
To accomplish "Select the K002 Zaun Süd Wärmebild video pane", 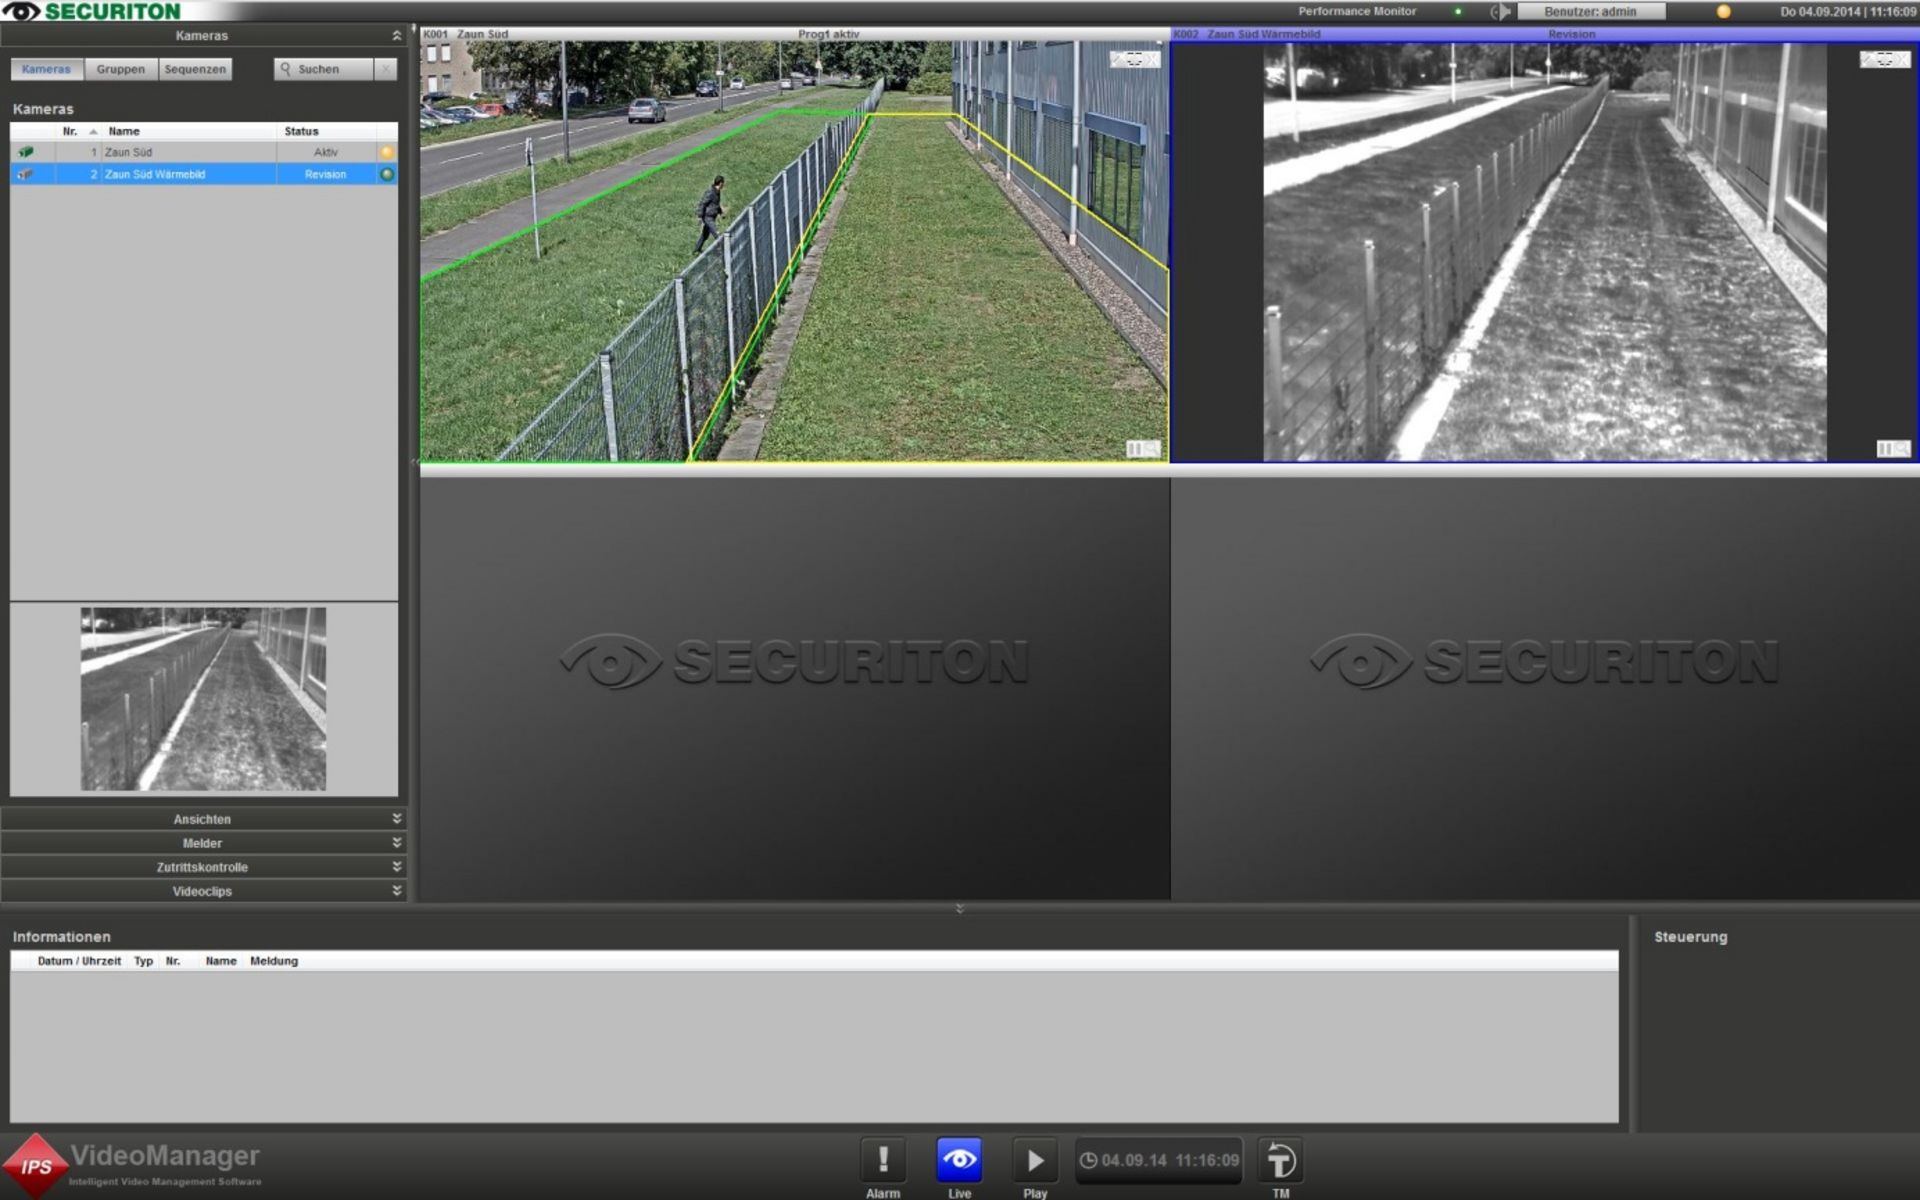I will [x=1545, y=251].
